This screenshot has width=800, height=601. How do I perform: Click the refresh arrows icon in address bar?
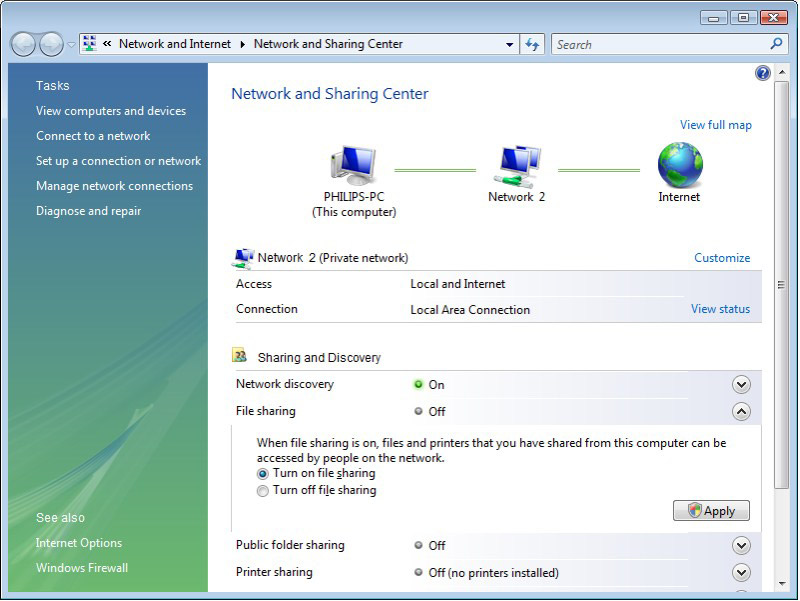tap(532, 44)
